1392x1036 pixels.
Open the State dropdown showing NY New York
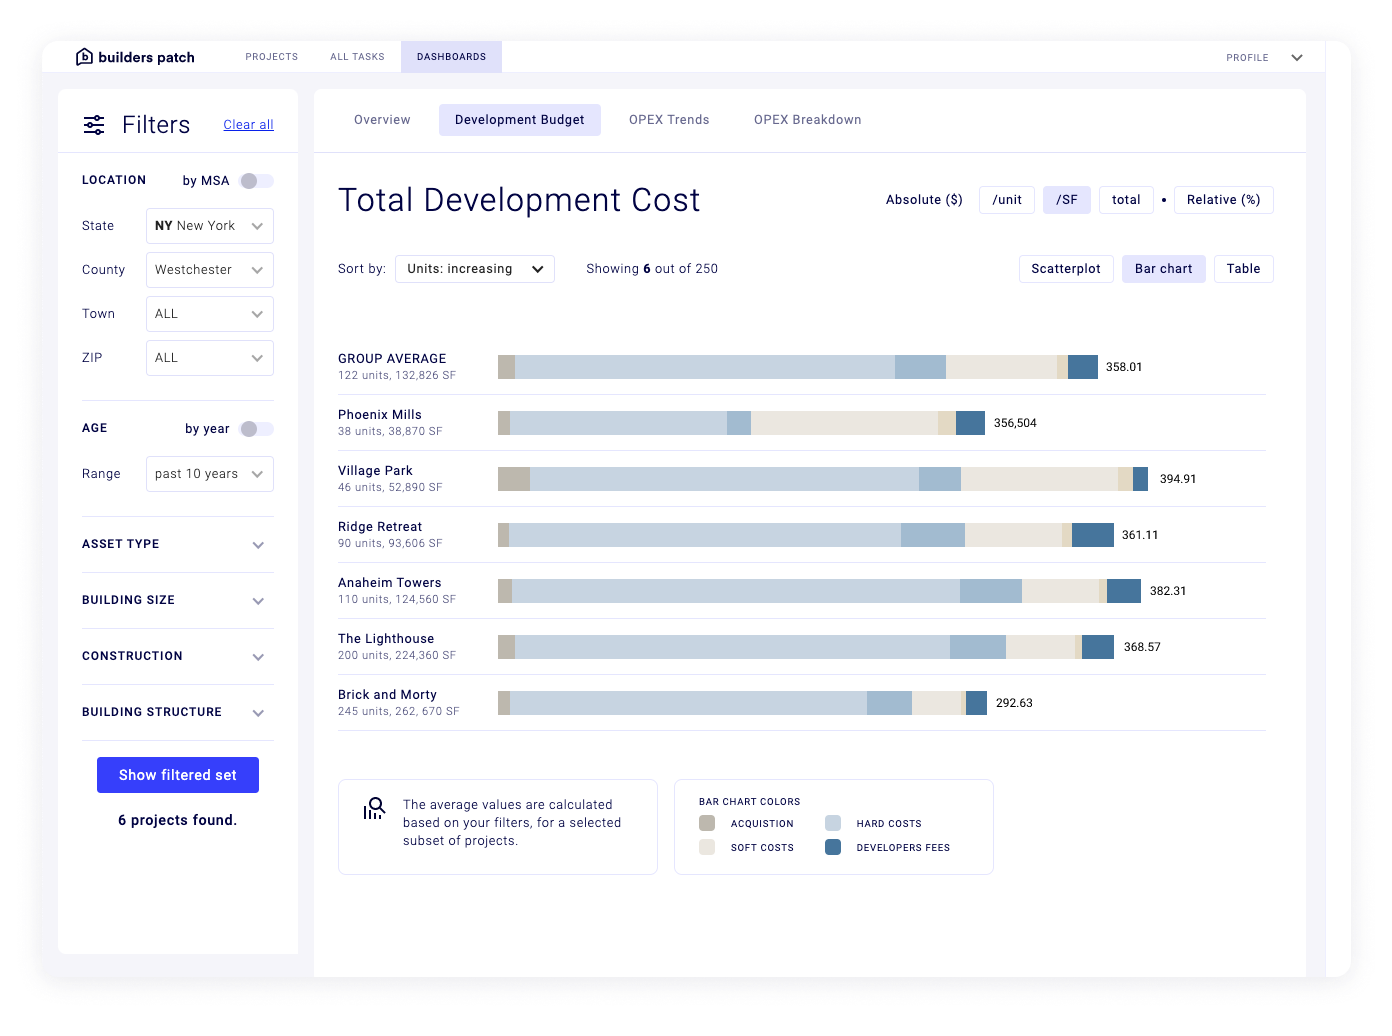point(209,225)
